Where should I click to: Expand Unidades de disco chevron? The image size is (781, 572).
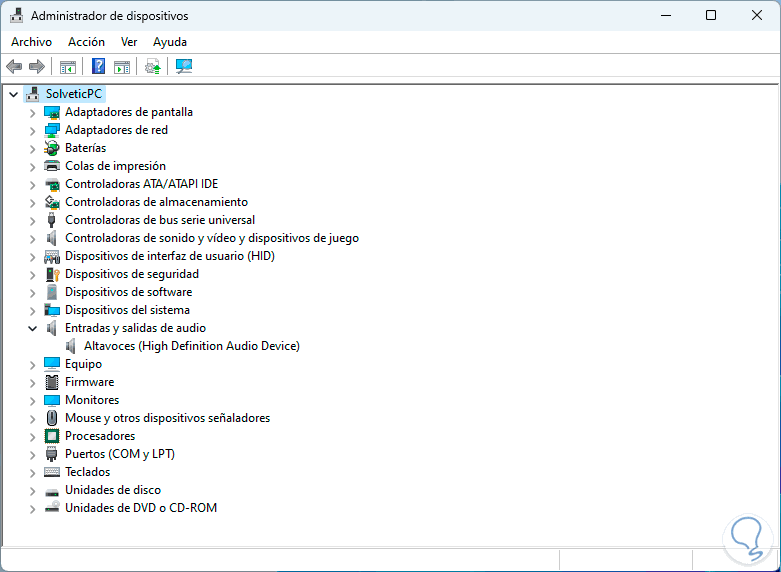tap(32, 491)
